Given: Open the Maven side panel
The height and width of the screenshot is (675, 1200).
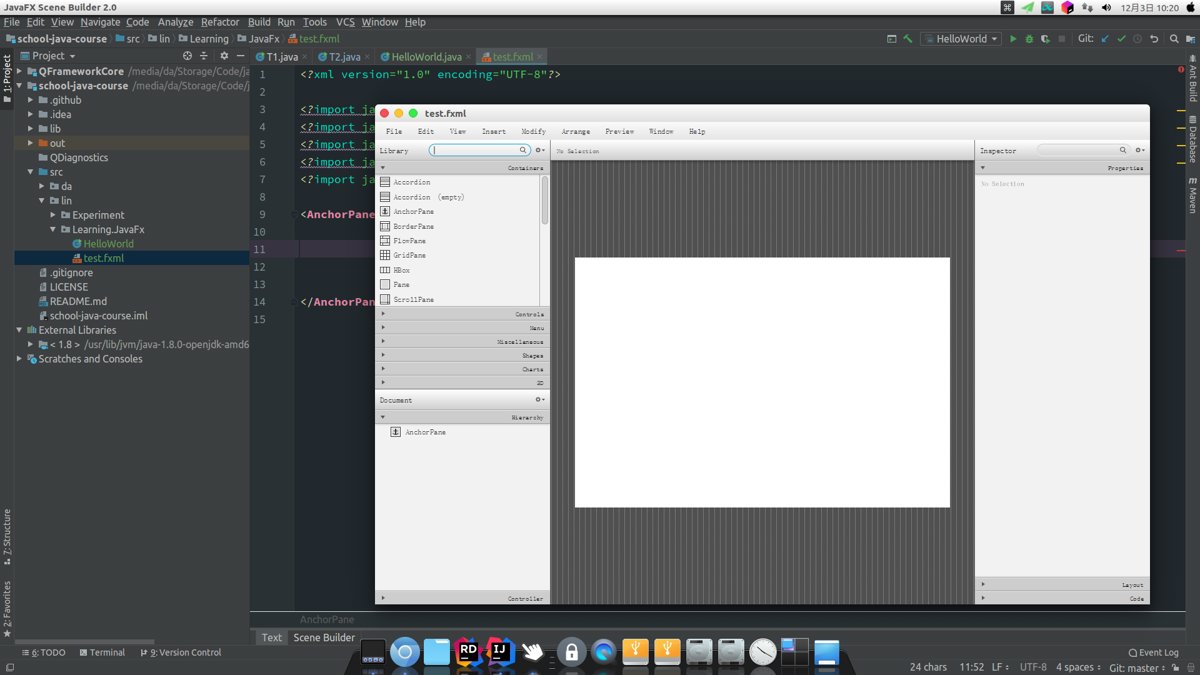Looking at the screenshot, I should coord(1192,196).
